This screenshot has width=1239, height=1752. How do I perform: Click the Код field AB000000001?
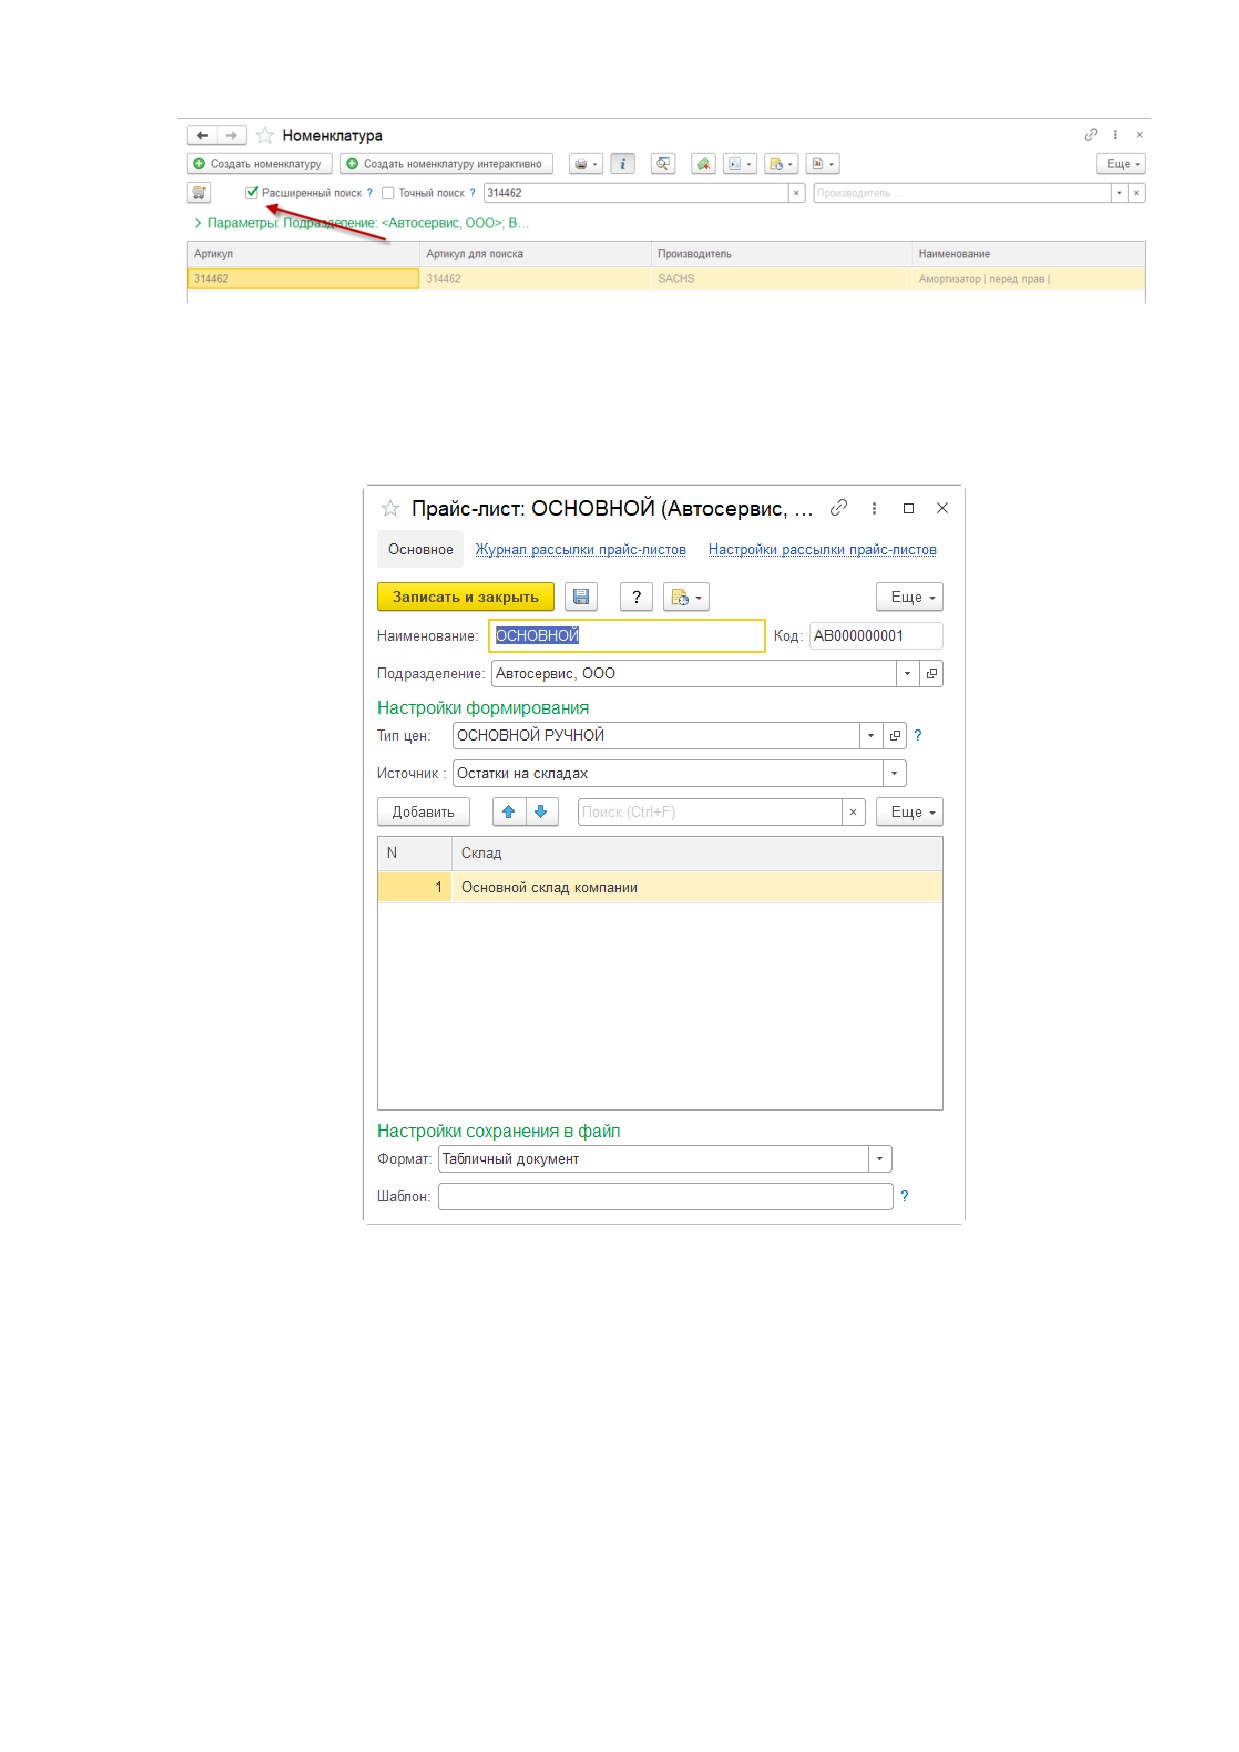point(876,636)
